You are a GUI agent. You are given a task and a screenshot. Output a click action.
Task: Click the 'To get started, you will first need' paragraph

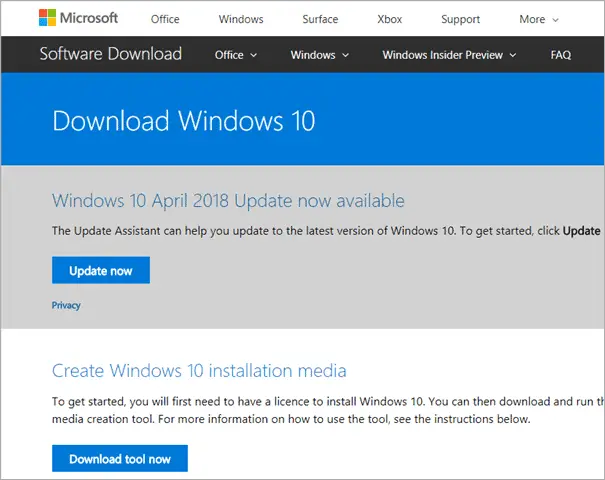[x=328, y=410]
